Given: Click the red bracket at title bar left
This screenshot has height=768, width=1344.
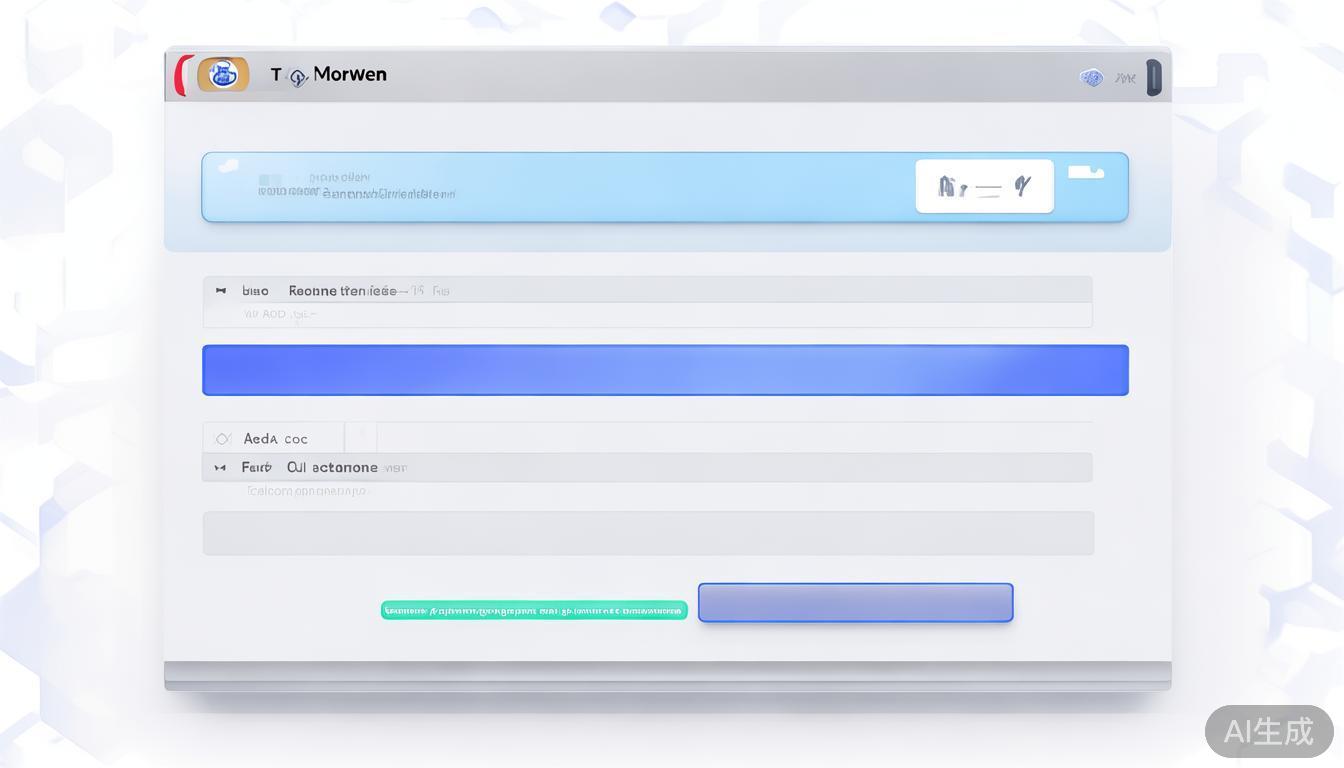Looking at the screenshot, I should tap(180, 76).
